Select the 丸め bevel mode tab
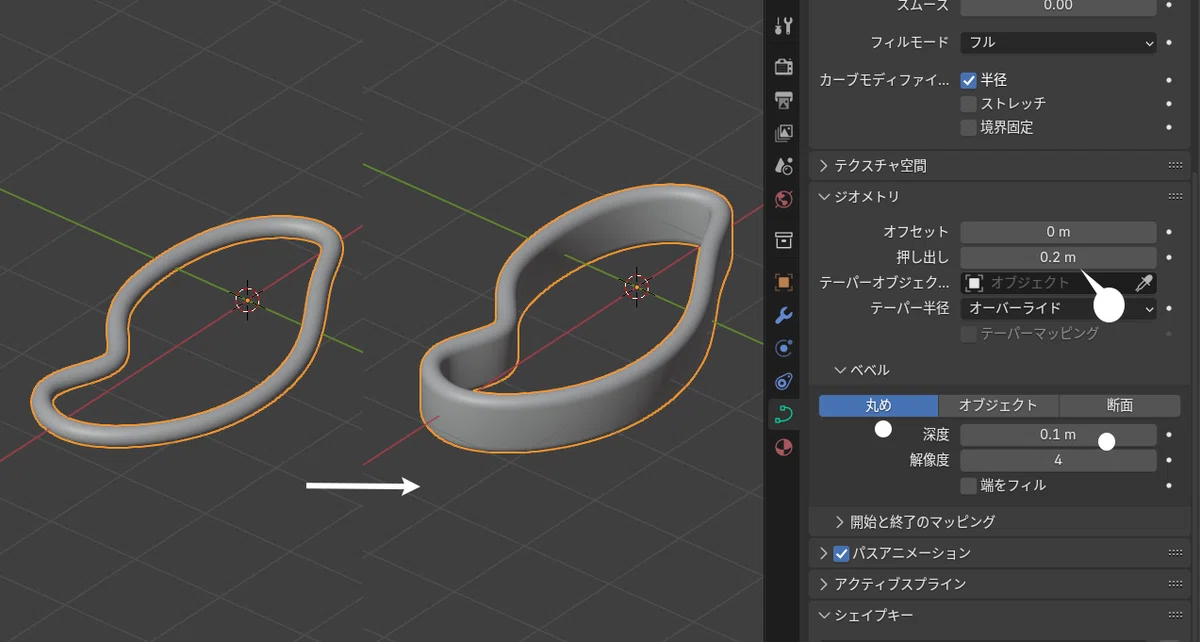 coord(879,405)
